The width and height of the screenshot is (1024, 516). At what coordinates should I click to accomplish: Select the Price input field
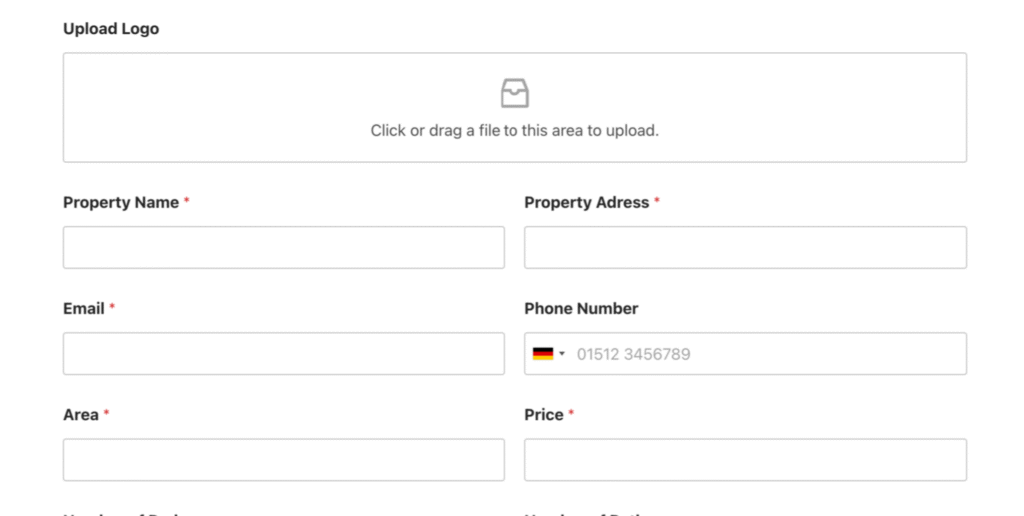click(745, 460)
